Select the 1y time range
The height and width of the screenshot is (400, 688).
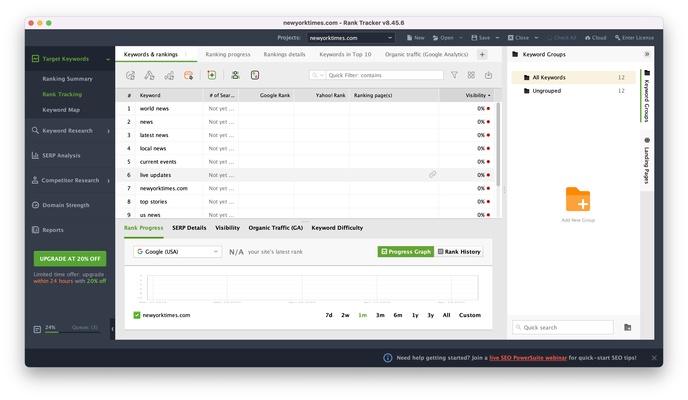(x=415, y=315)
